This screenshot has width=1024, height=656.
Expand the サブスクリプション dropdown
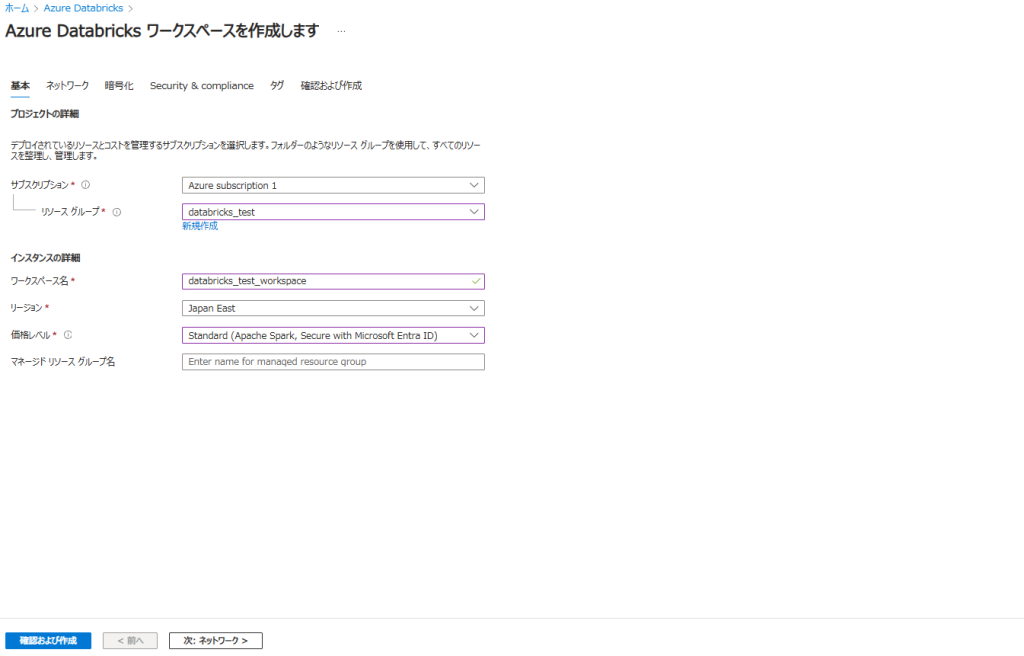[333, 185]
